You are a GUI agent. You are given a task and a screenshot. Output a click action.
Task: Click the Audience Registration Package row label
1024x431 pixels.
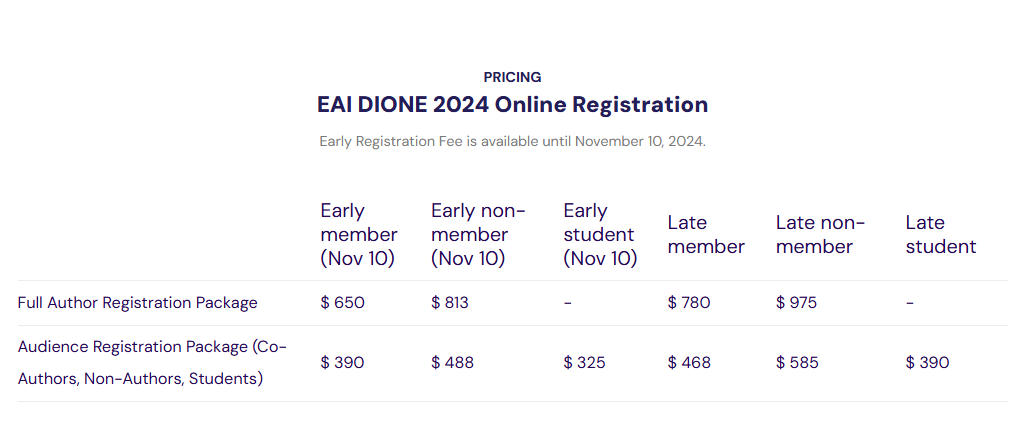pos(152,363)
